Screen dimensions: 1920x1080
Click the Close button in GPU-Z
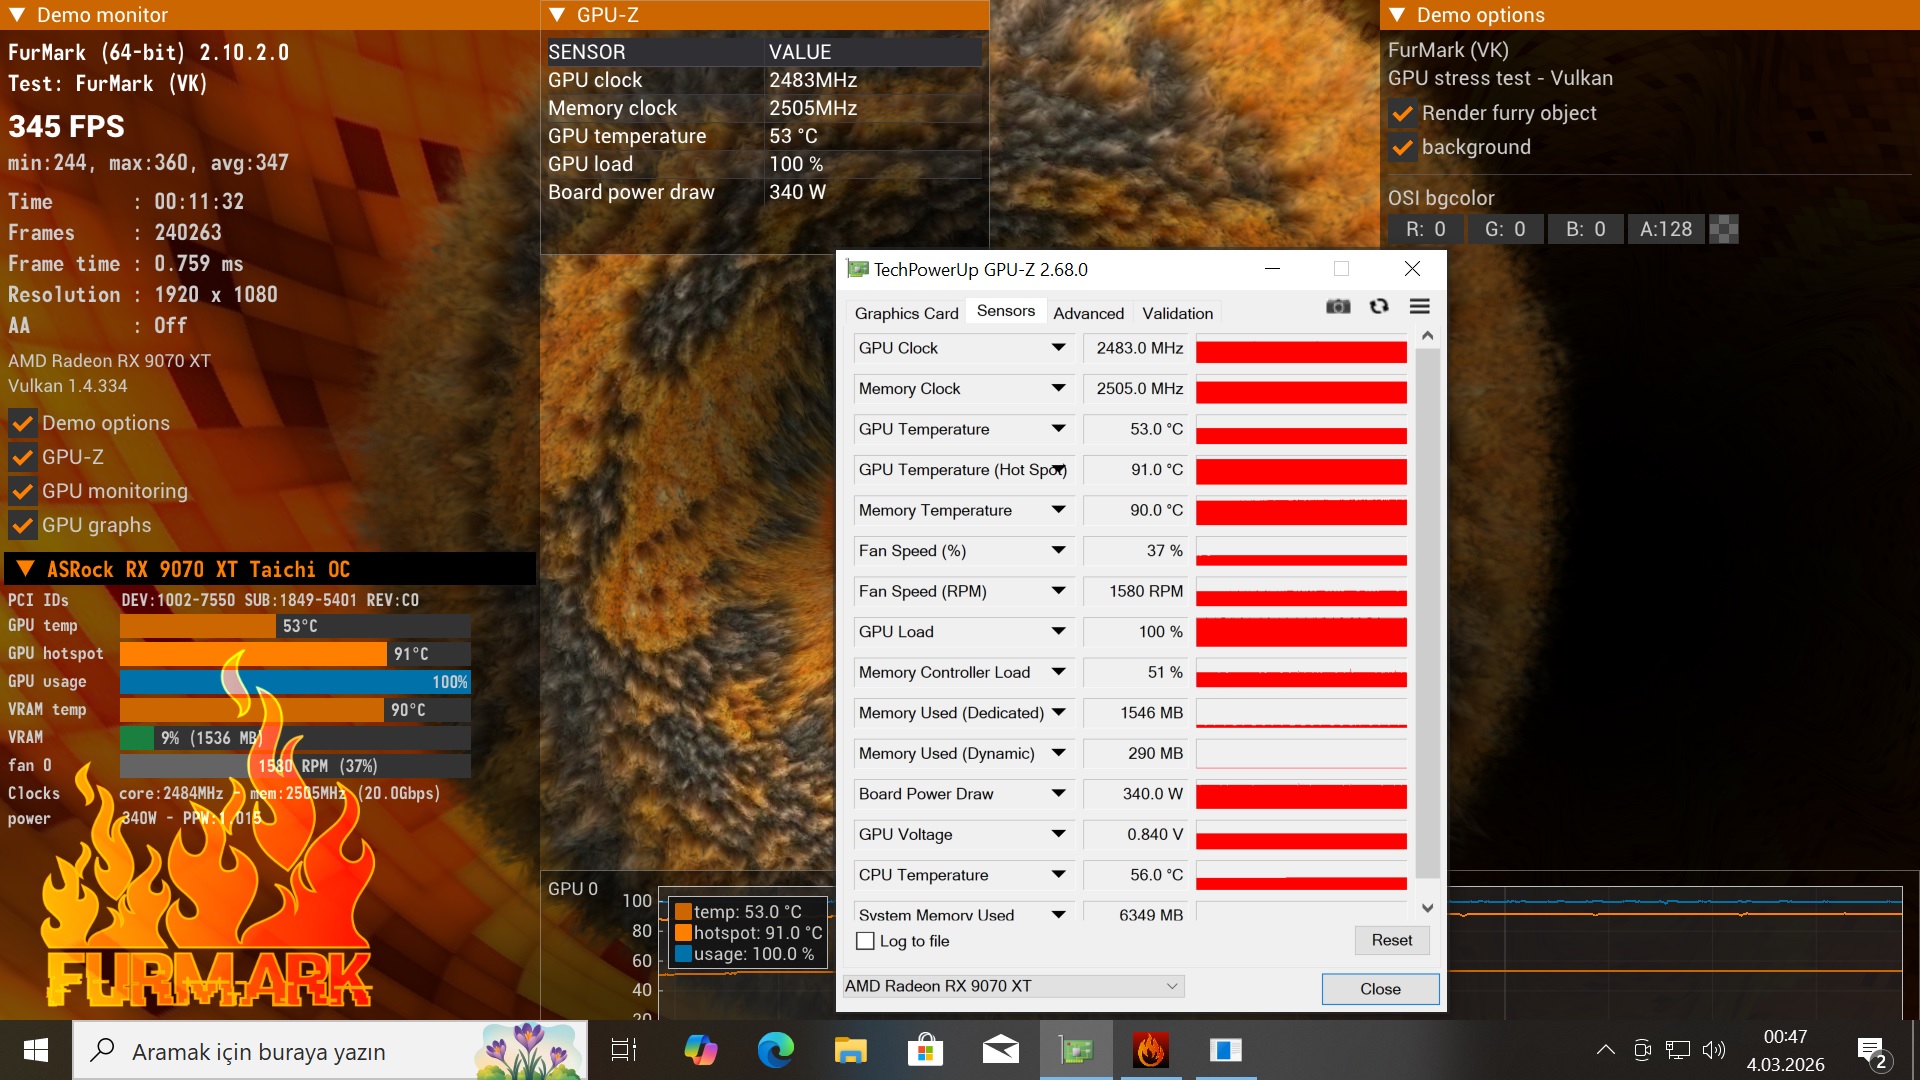pyautogui.click(x=1380, y=989)
